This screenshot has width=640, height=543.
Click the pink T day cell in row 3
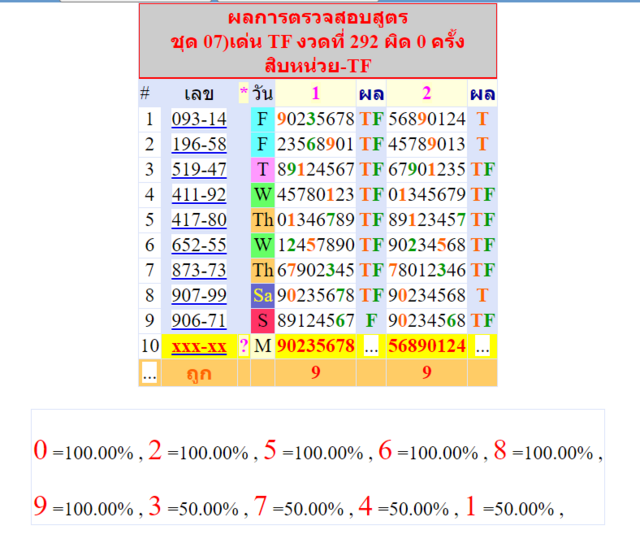coord(262,169)
